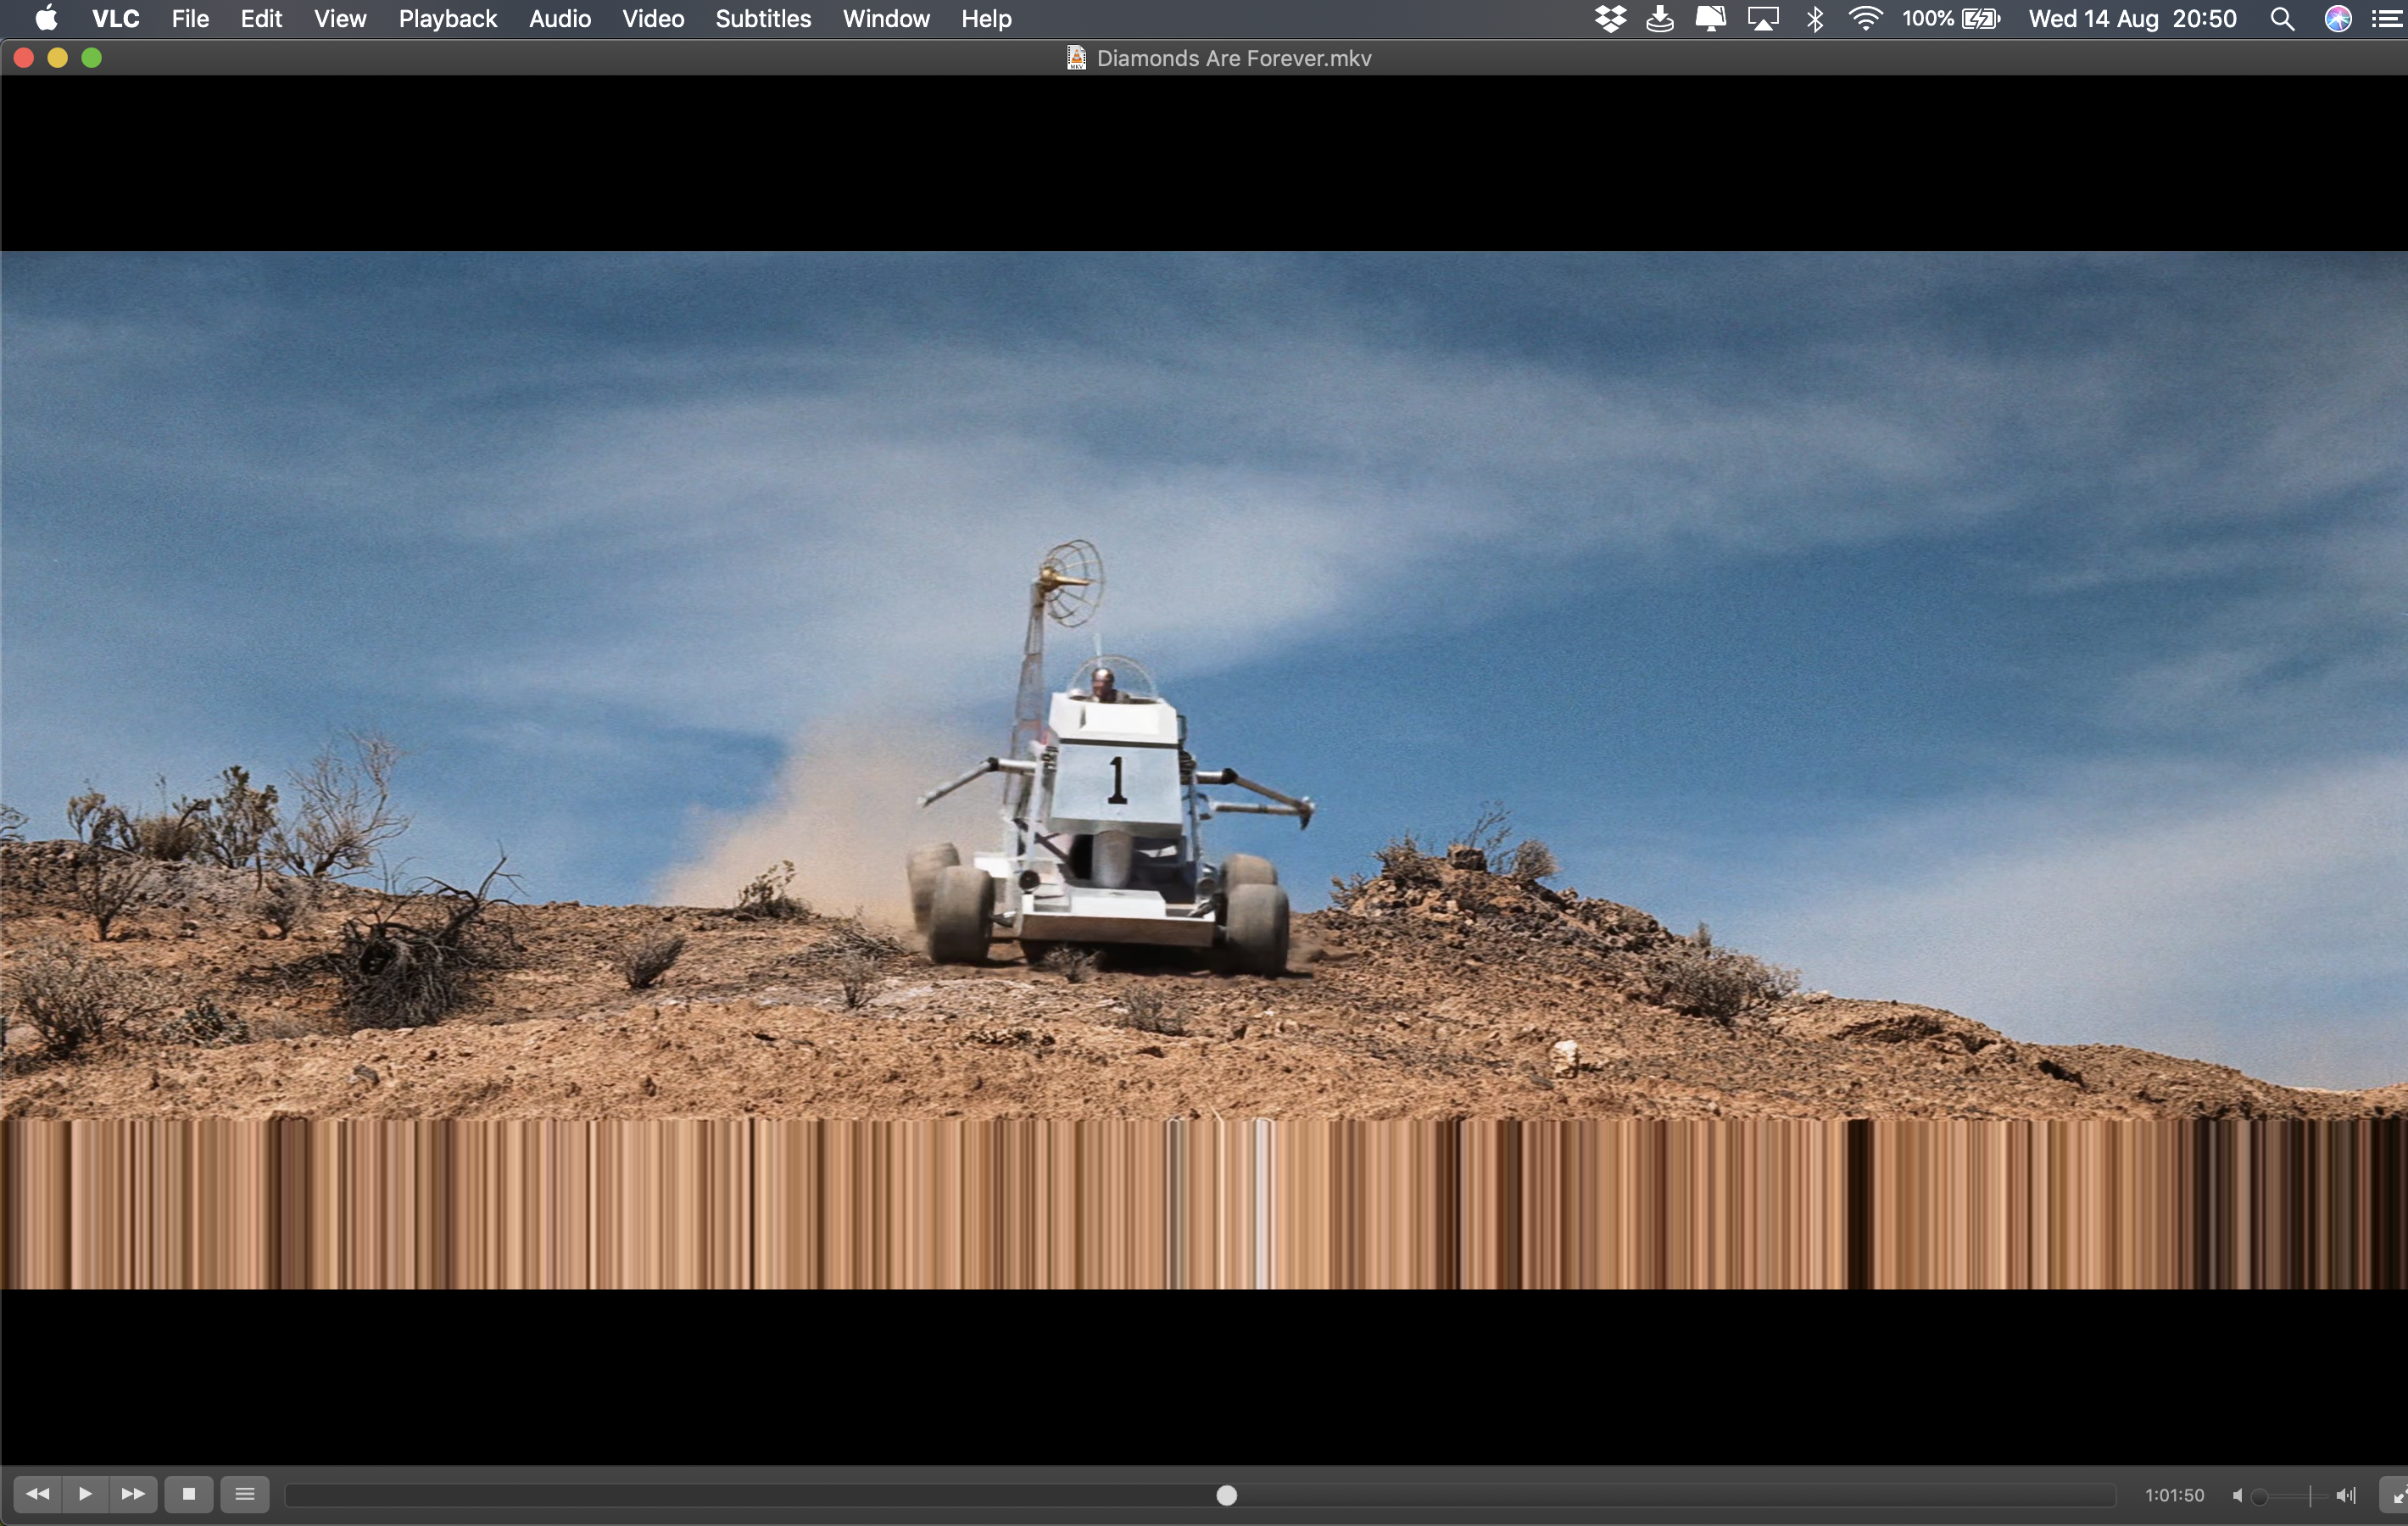The width and height of the screenshot is (2408, 1526).
Task: Set full volume with loud speaker icon
Action: coord(2345,1495)
